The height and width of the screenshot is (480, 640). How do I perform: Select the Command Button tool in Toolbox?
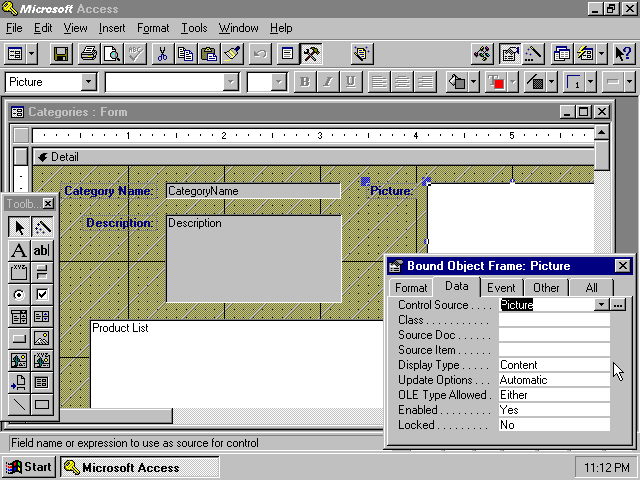click(x=19, y=338)
